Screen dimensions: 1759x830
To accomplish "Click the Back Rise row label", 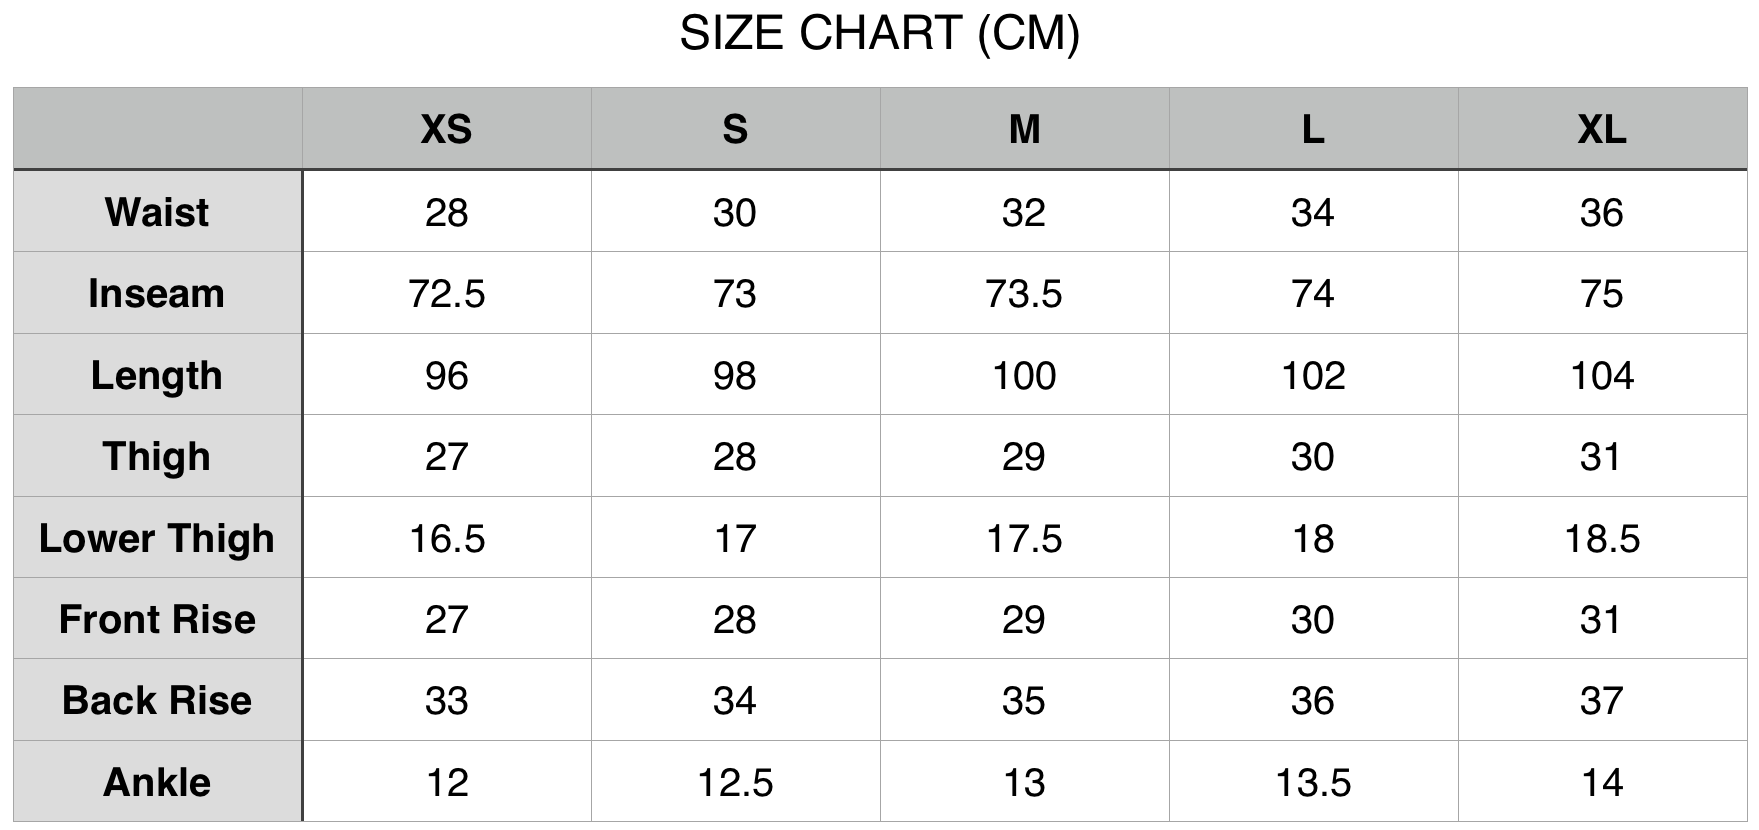I will tap(157, 700).
